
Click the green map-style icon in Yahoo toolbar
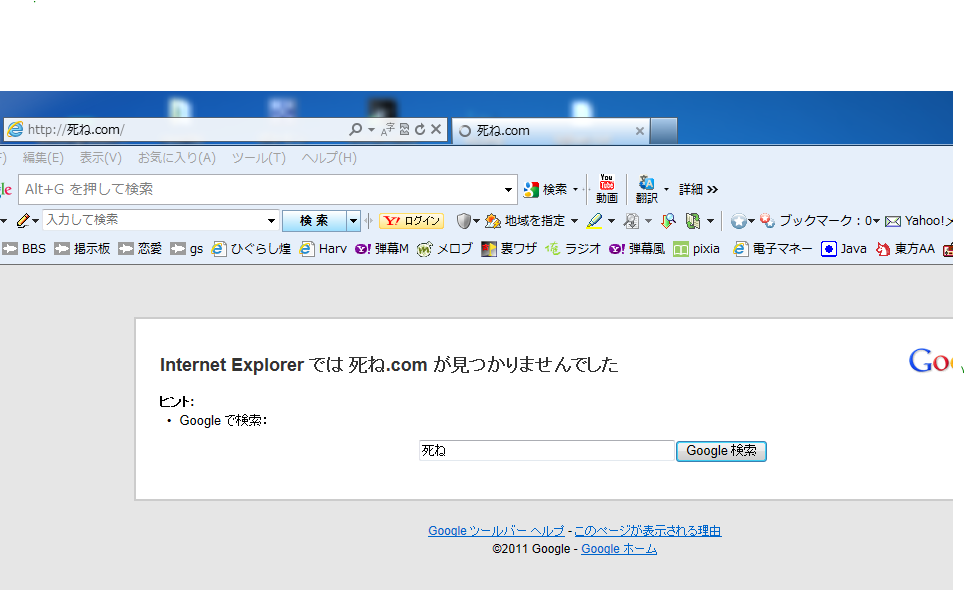pyautogui.click(x=693, y=221)
